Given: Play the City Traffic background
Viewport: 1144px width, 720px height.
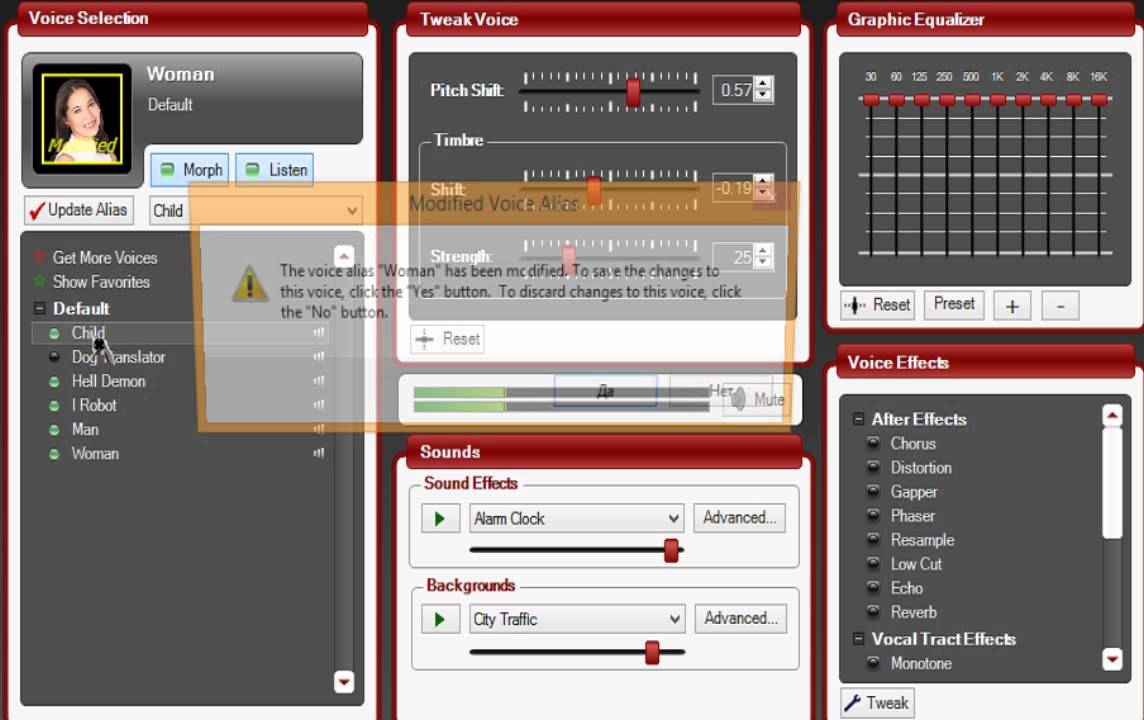Looking at the screenshot, I should point(439,619).
